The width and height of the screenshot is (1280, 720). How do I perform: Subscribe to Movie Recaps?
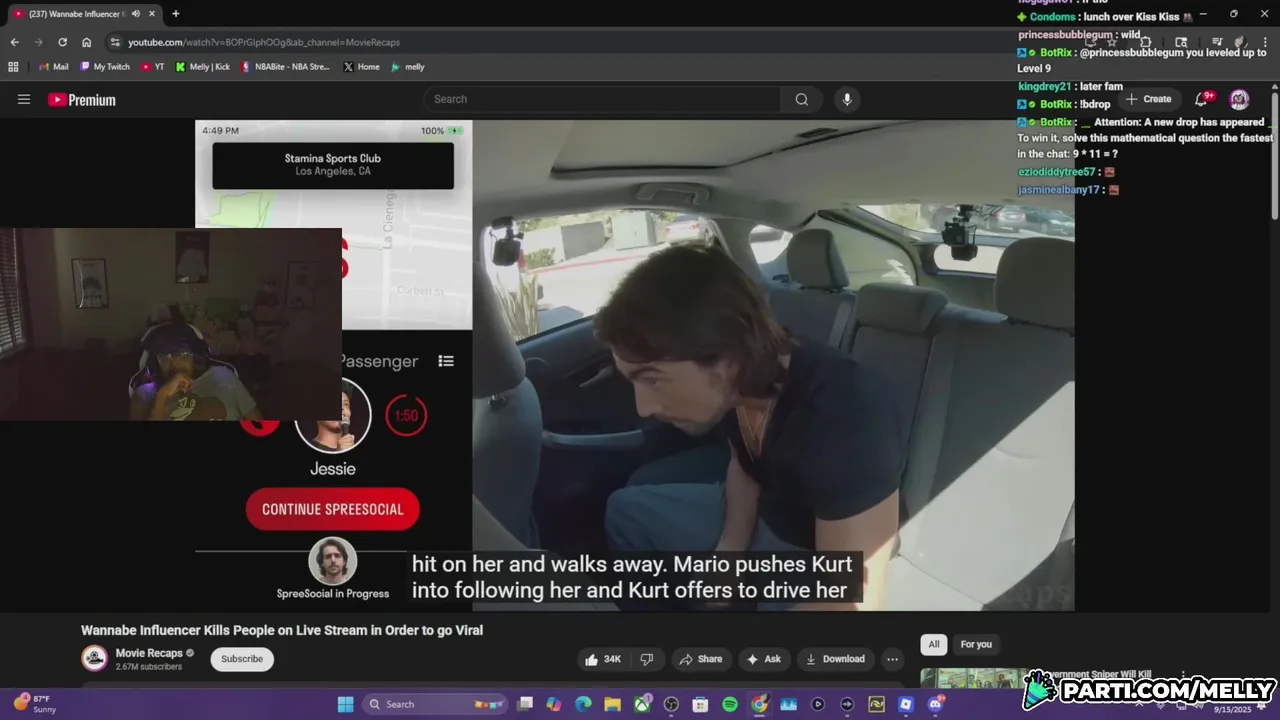click(242, 659)
